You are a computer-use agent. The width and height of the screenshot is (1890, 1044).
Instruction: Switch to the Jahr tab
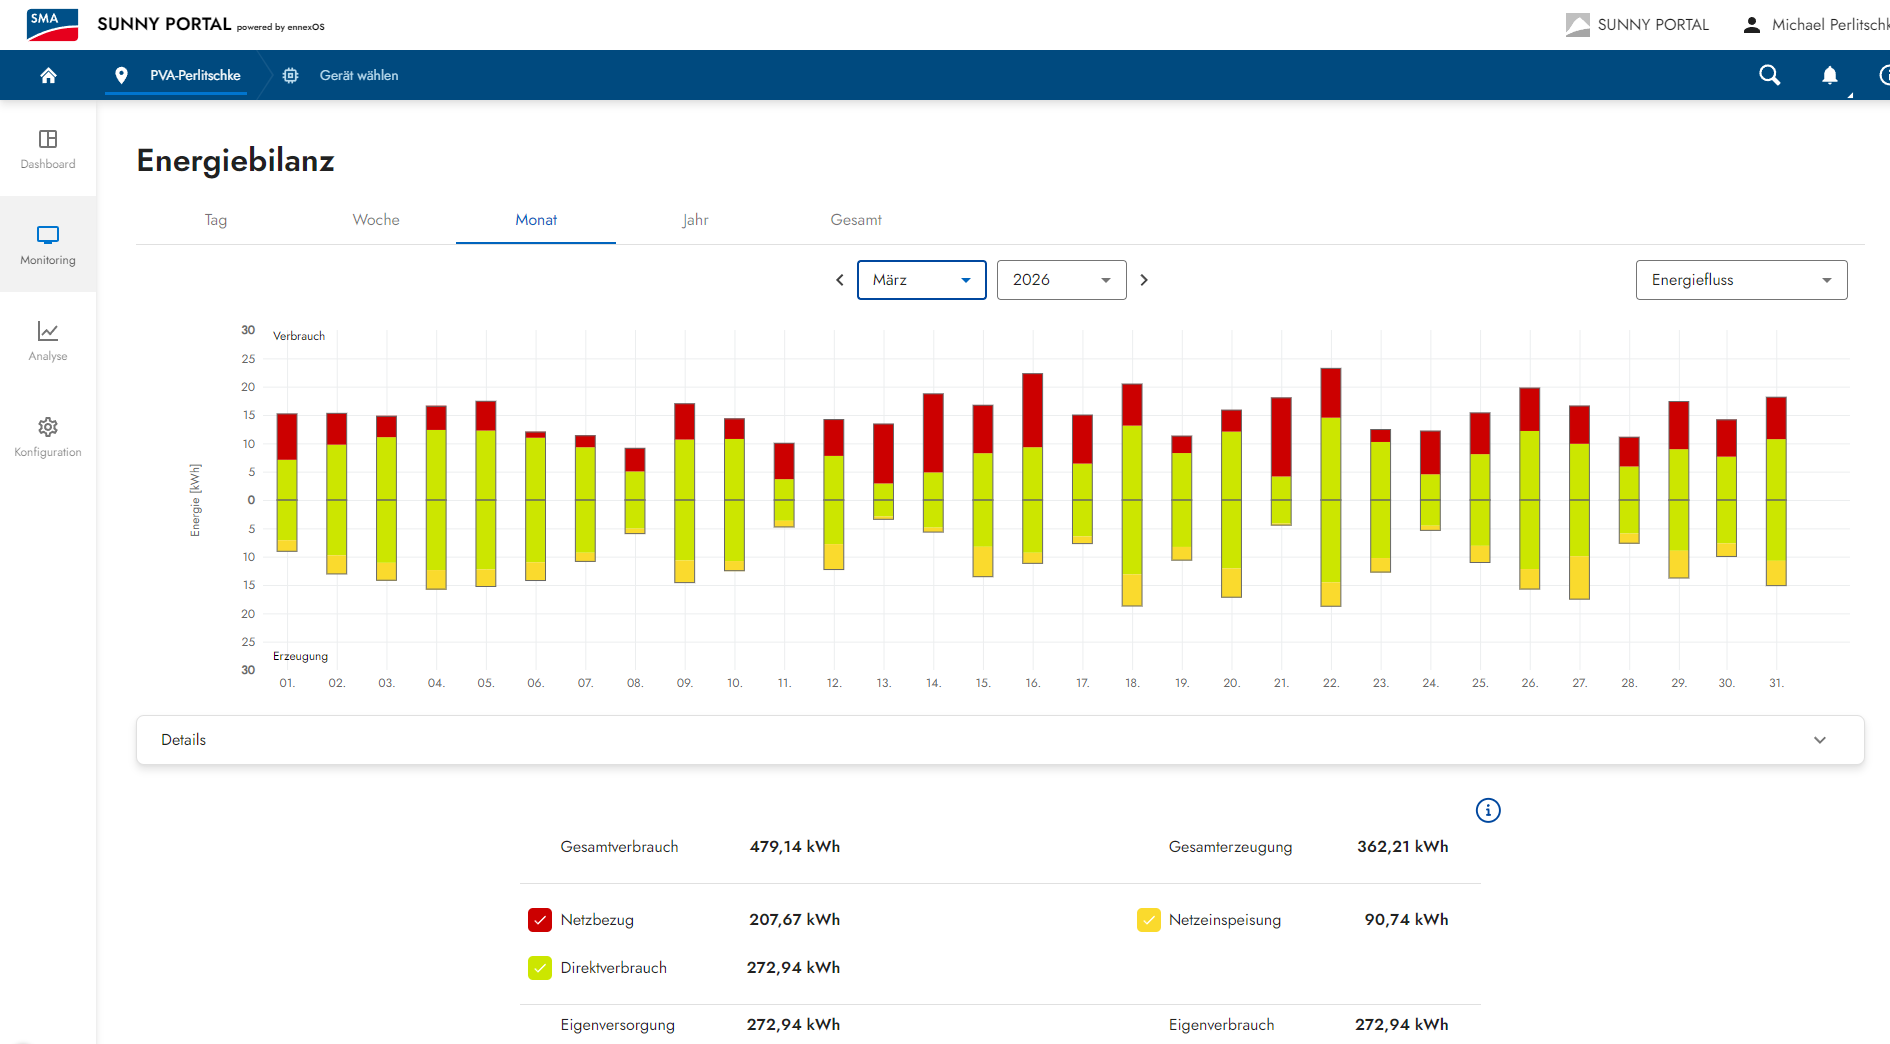point(695,220)
